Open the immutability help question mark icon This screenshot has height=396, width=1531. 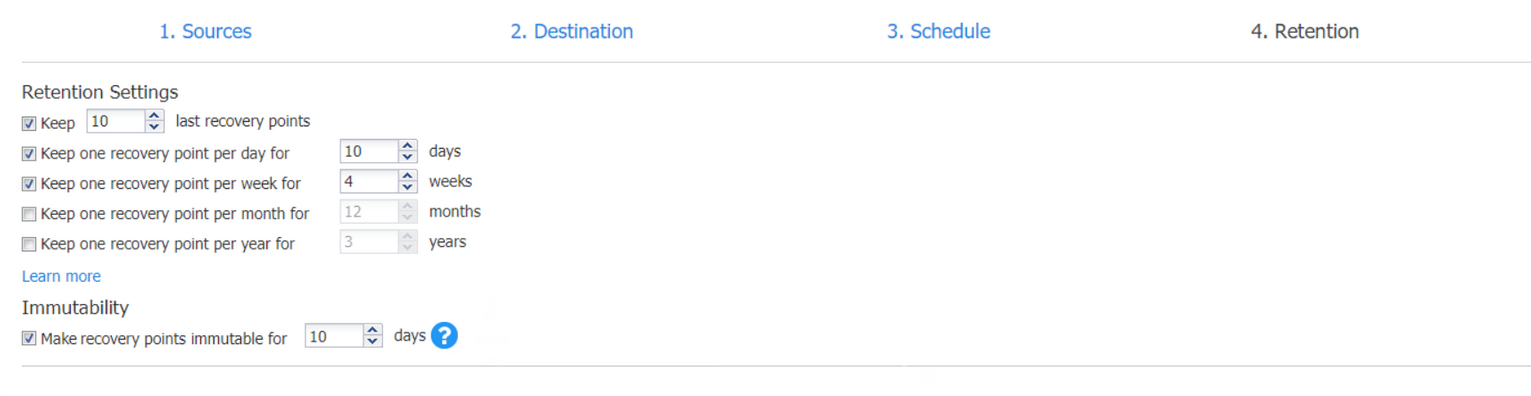click(444, 336)
